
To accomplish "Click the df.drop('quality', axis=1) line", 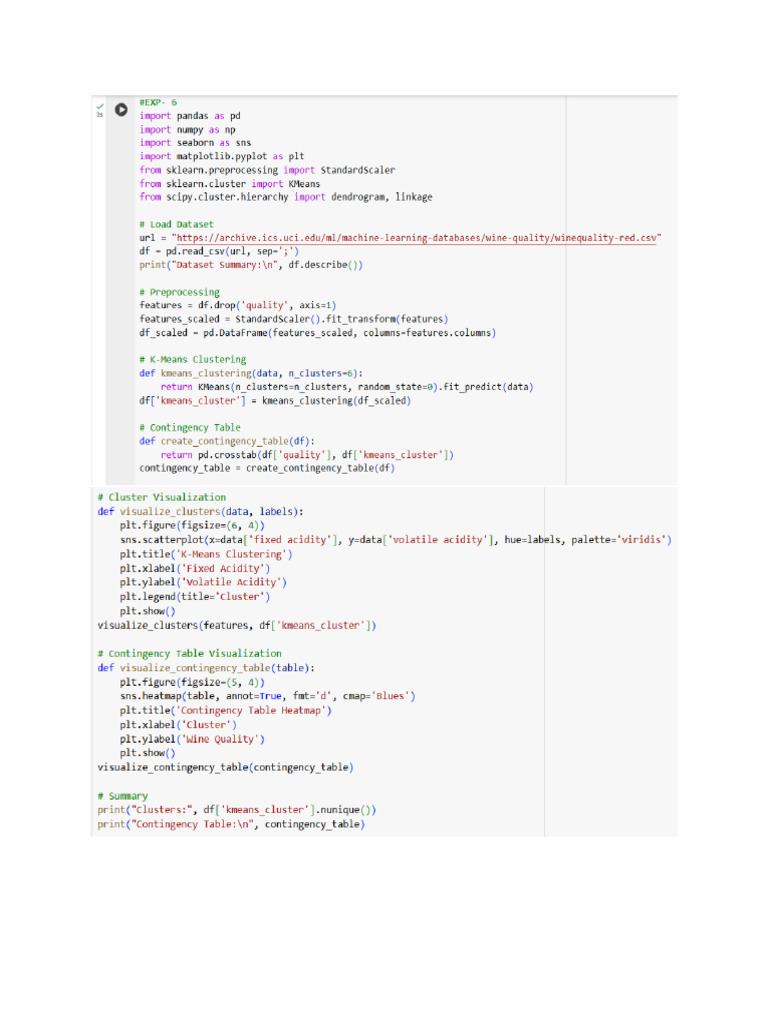I will coord(238,305).
